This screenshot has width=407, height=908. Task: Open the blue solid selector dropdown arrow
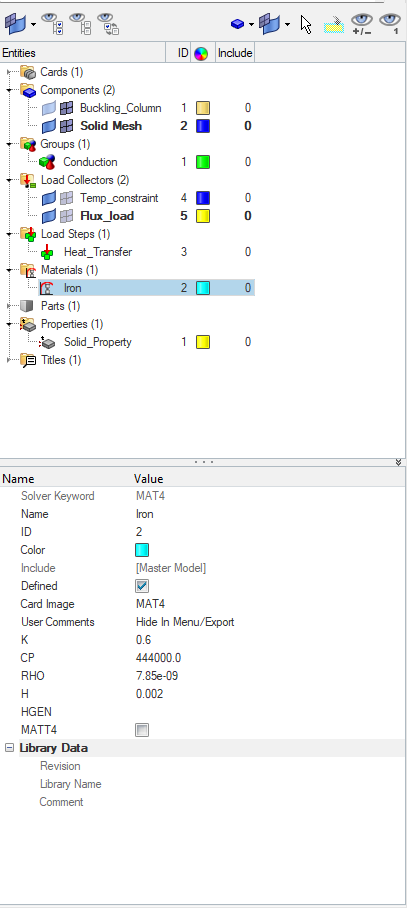(x=251, y=24)
